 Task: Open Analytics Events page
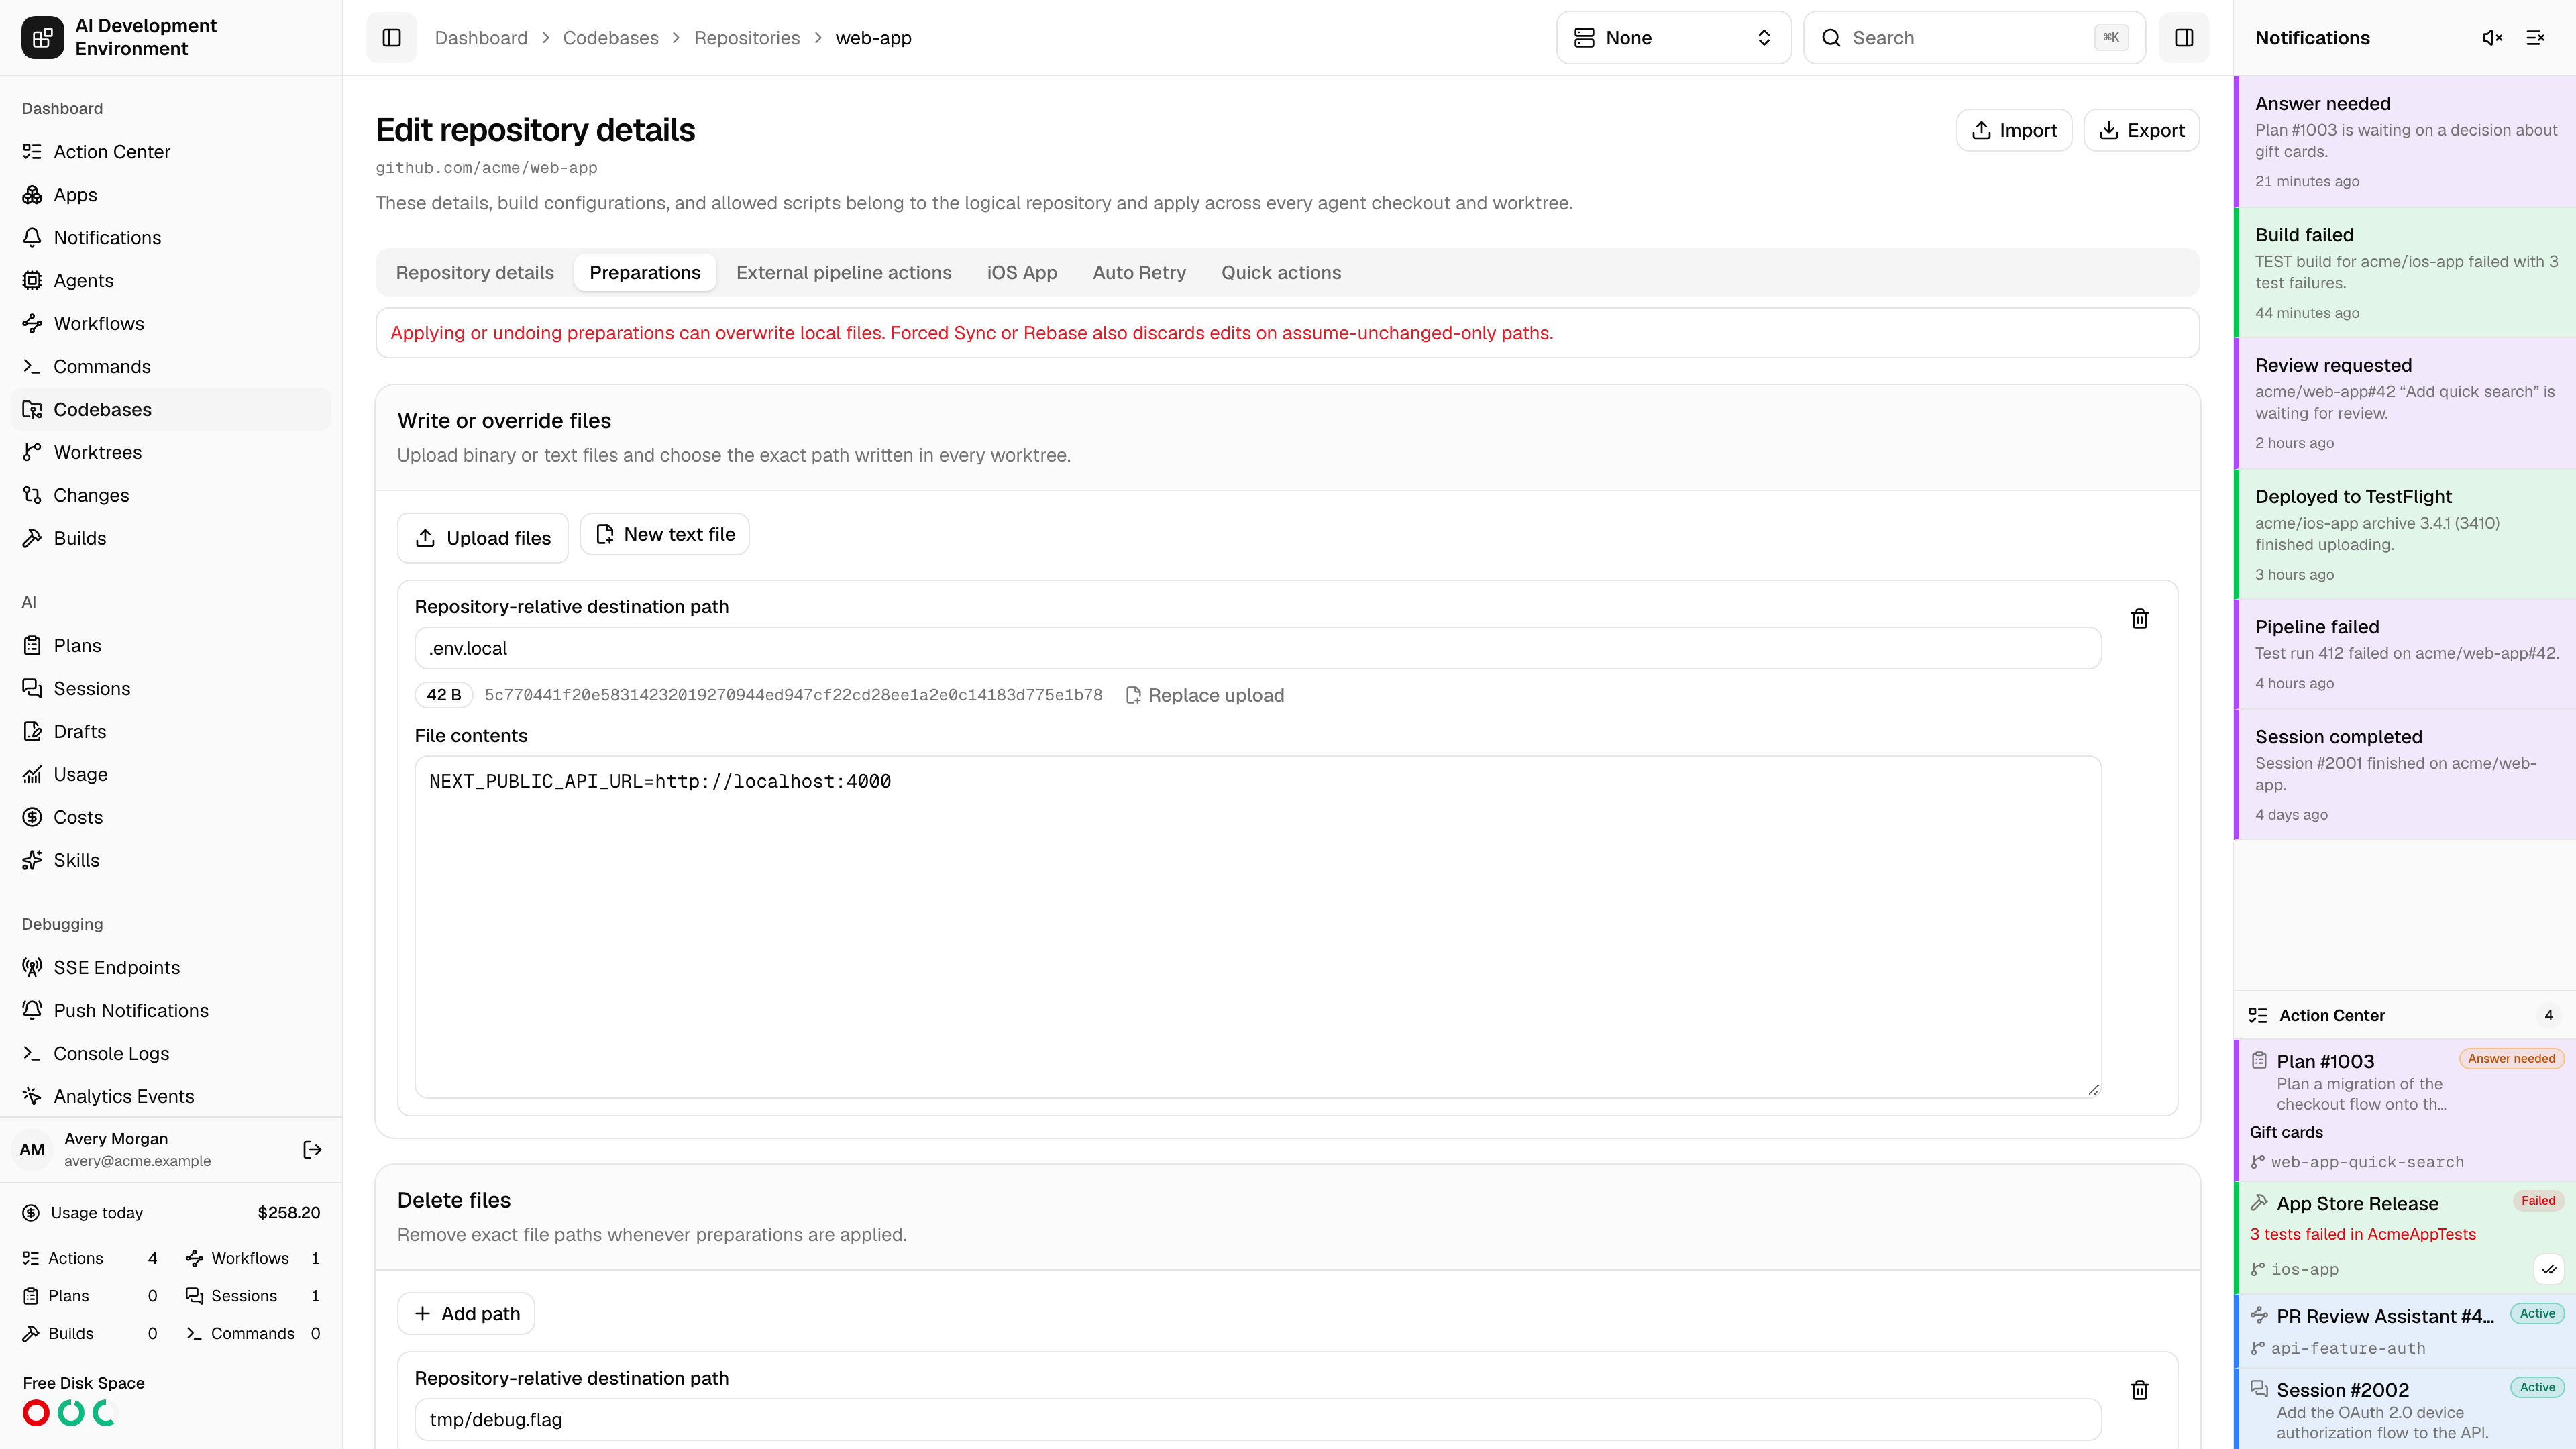coord(171,1097)
